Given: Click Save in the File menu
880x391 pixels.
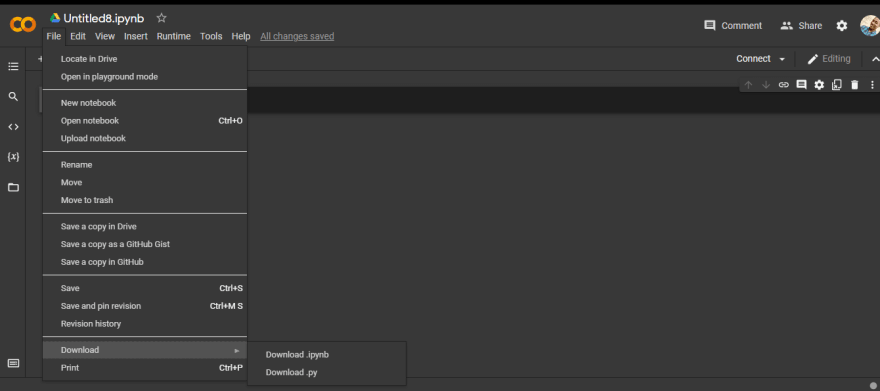Looking at the screenshot, I should pyautogui.click(x=145, y=288).
